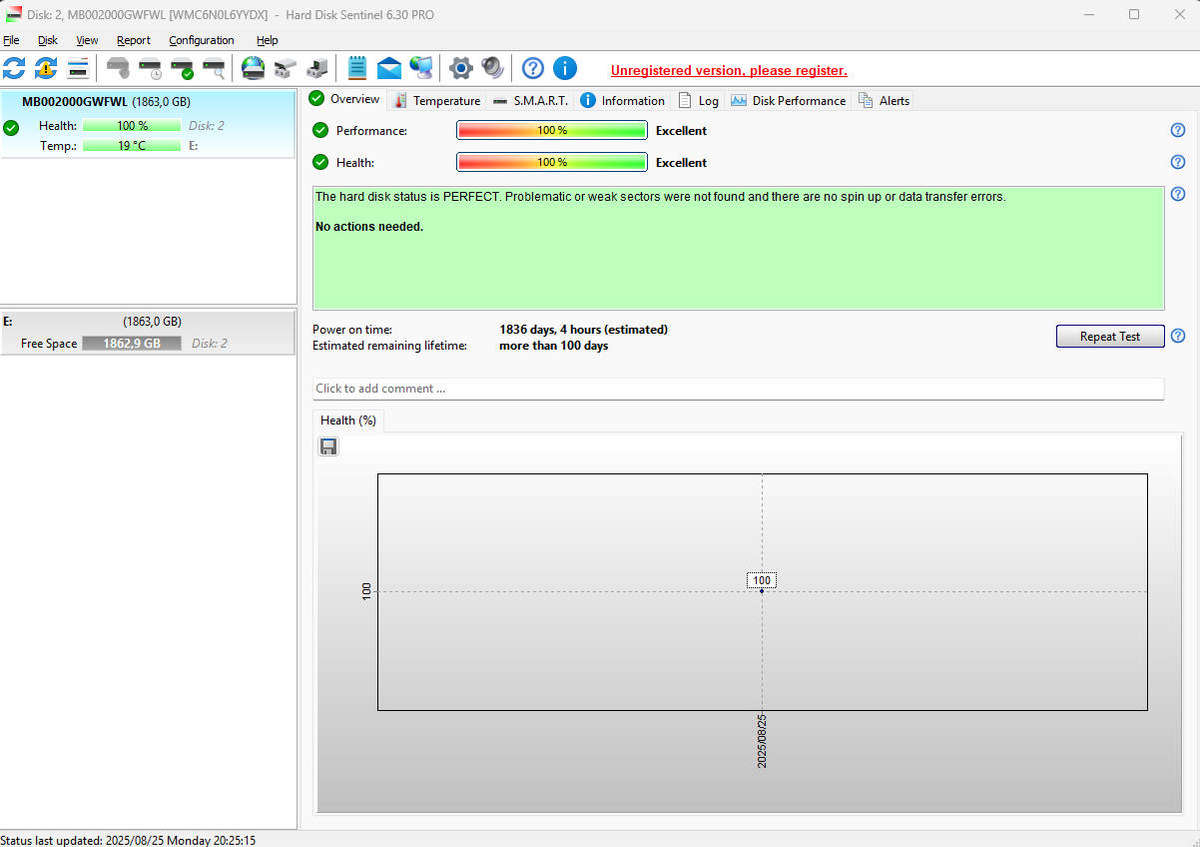Switch to the Temperature tab
This screenshot has width=1200, height=847.
[x=437, y=101]
